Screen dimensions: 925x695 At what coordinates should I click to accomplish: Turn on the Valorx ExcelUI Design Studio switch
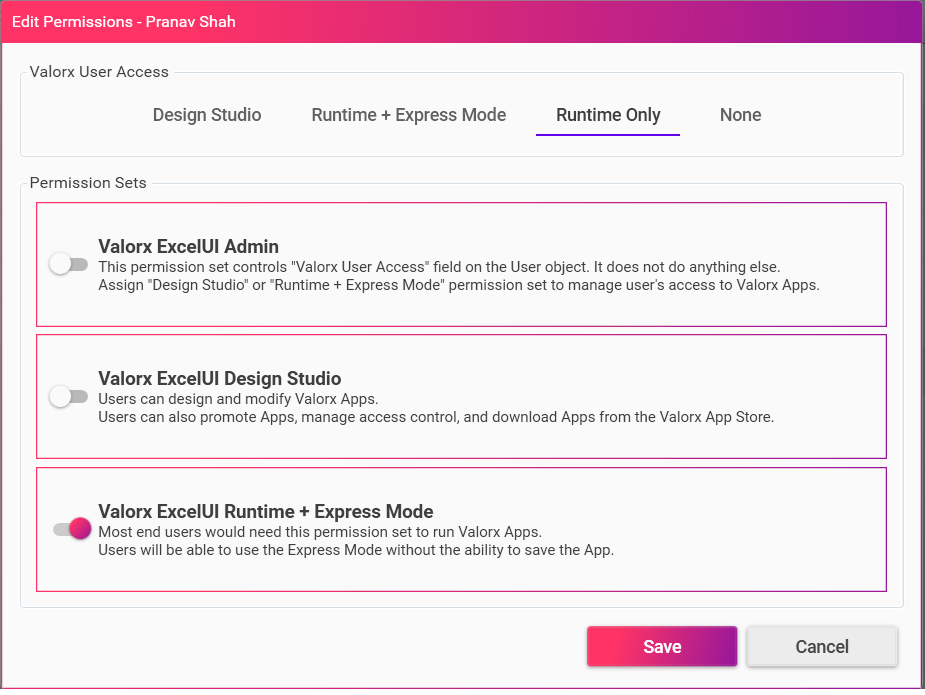[x=69, y=396]
